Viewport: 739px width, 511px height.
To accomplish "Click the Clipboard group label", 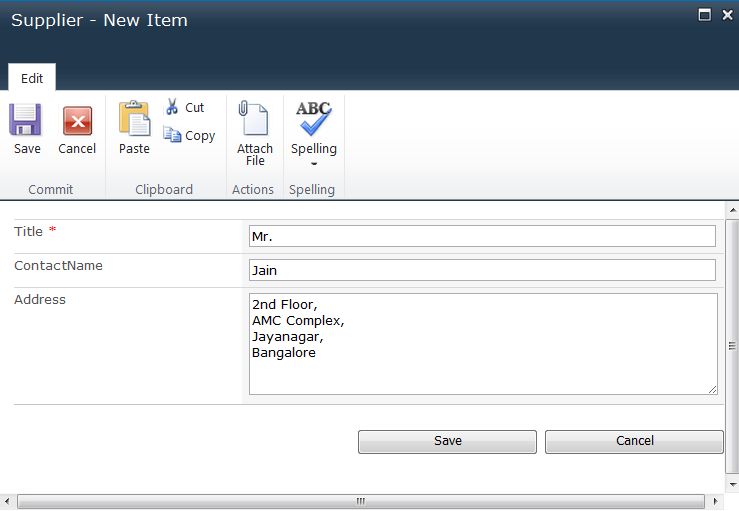I will coord(164,190).
